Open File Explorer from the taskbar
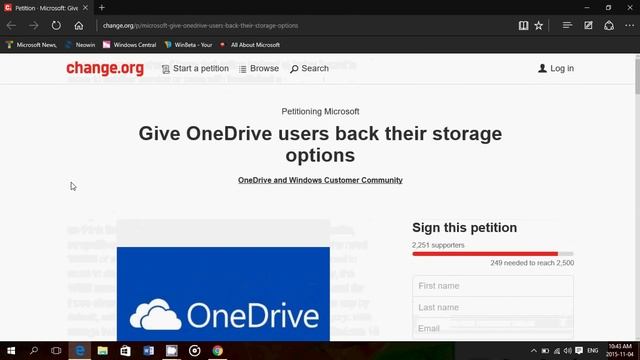The height and width of the screenshot is (360, 640). coord(102,351)
